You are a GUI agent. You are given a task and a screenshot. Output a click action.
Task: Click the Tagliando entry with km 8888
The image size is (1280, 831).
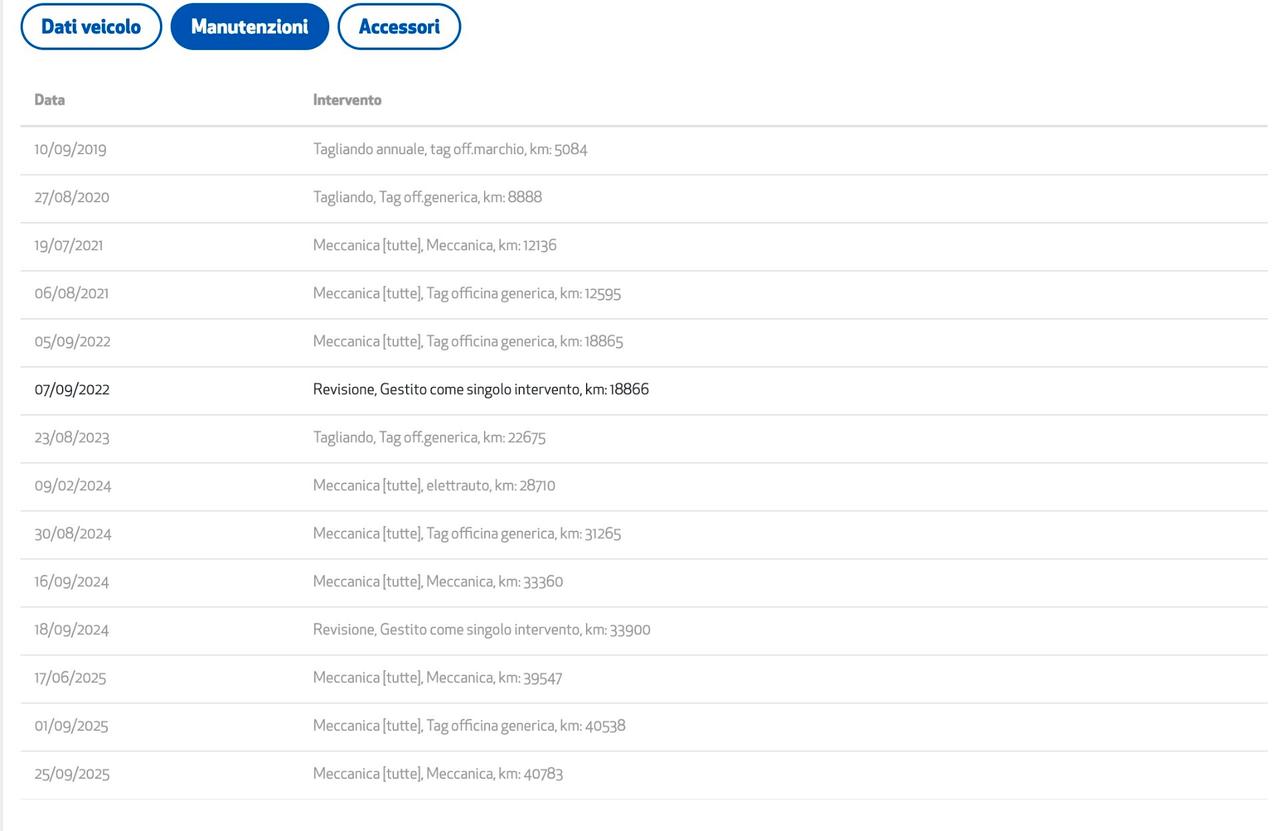pyautogui.click(x=427, y=198)
